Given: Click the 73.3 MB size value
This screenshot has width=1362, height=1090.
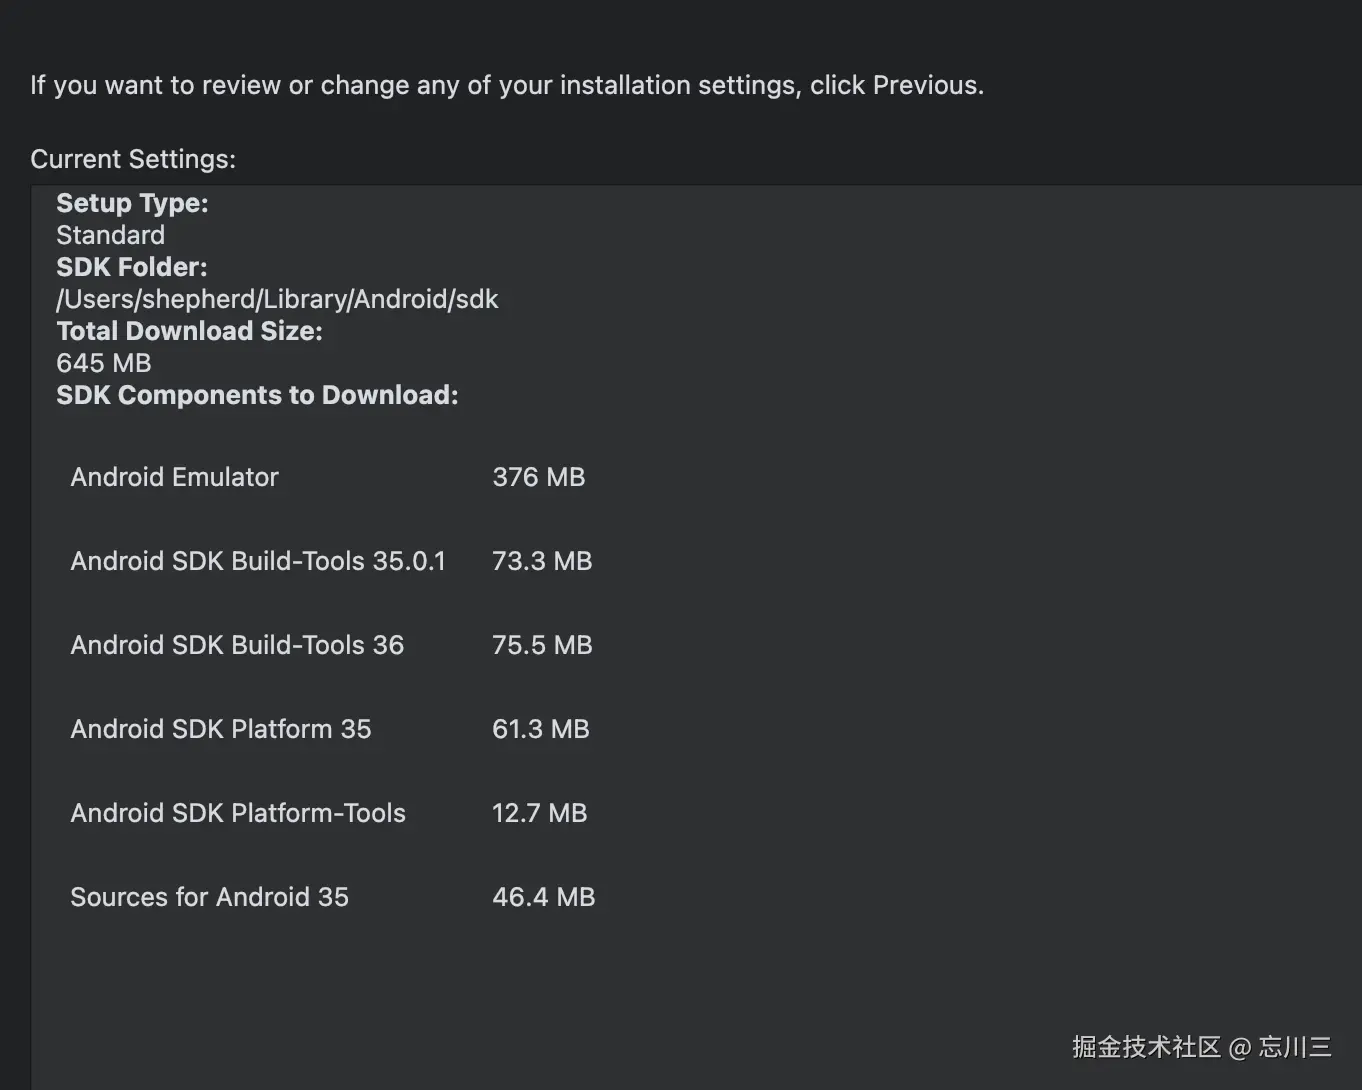Looking at the screenshot, I should [541, 561].
